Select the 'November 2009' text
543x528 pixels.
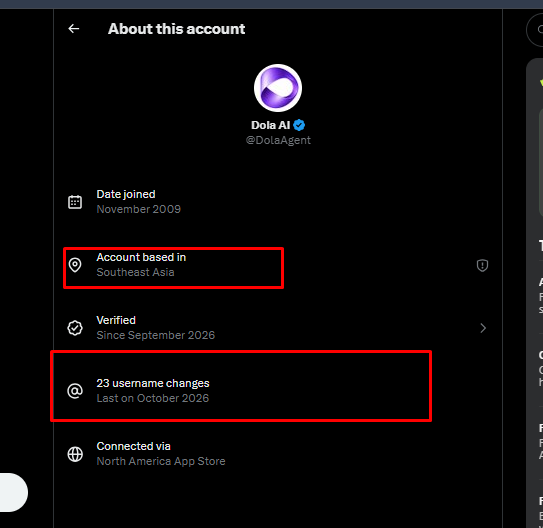click(x=139, y=209)
